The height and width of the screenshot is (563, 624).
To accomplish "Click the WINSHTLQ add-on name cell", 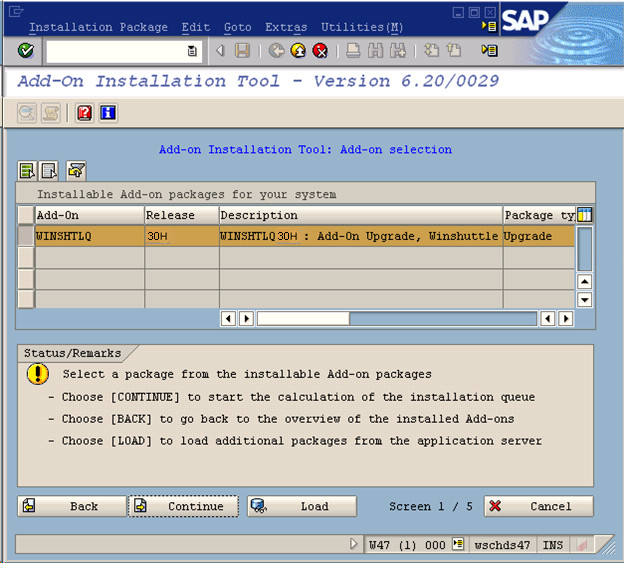I will point(90,236).
